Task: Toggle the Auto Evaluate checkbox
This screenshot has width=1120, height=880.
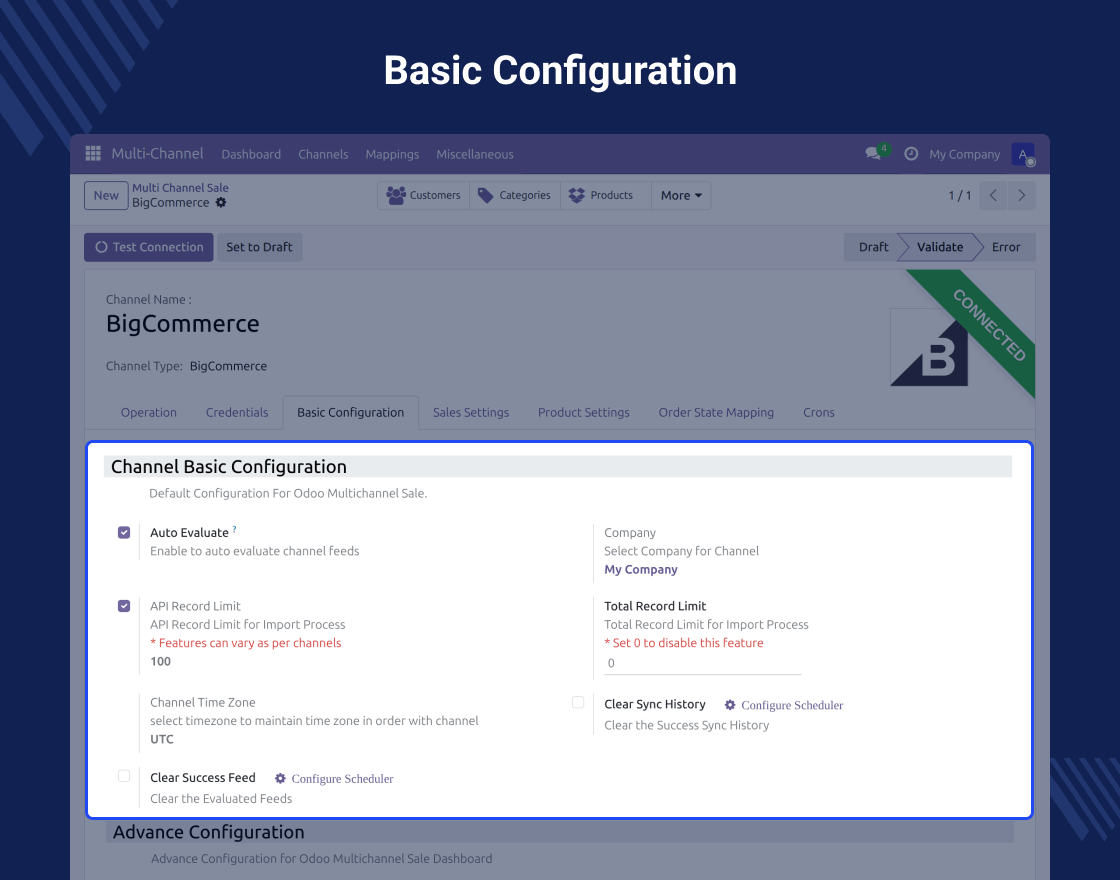Action: coord(124,533)
